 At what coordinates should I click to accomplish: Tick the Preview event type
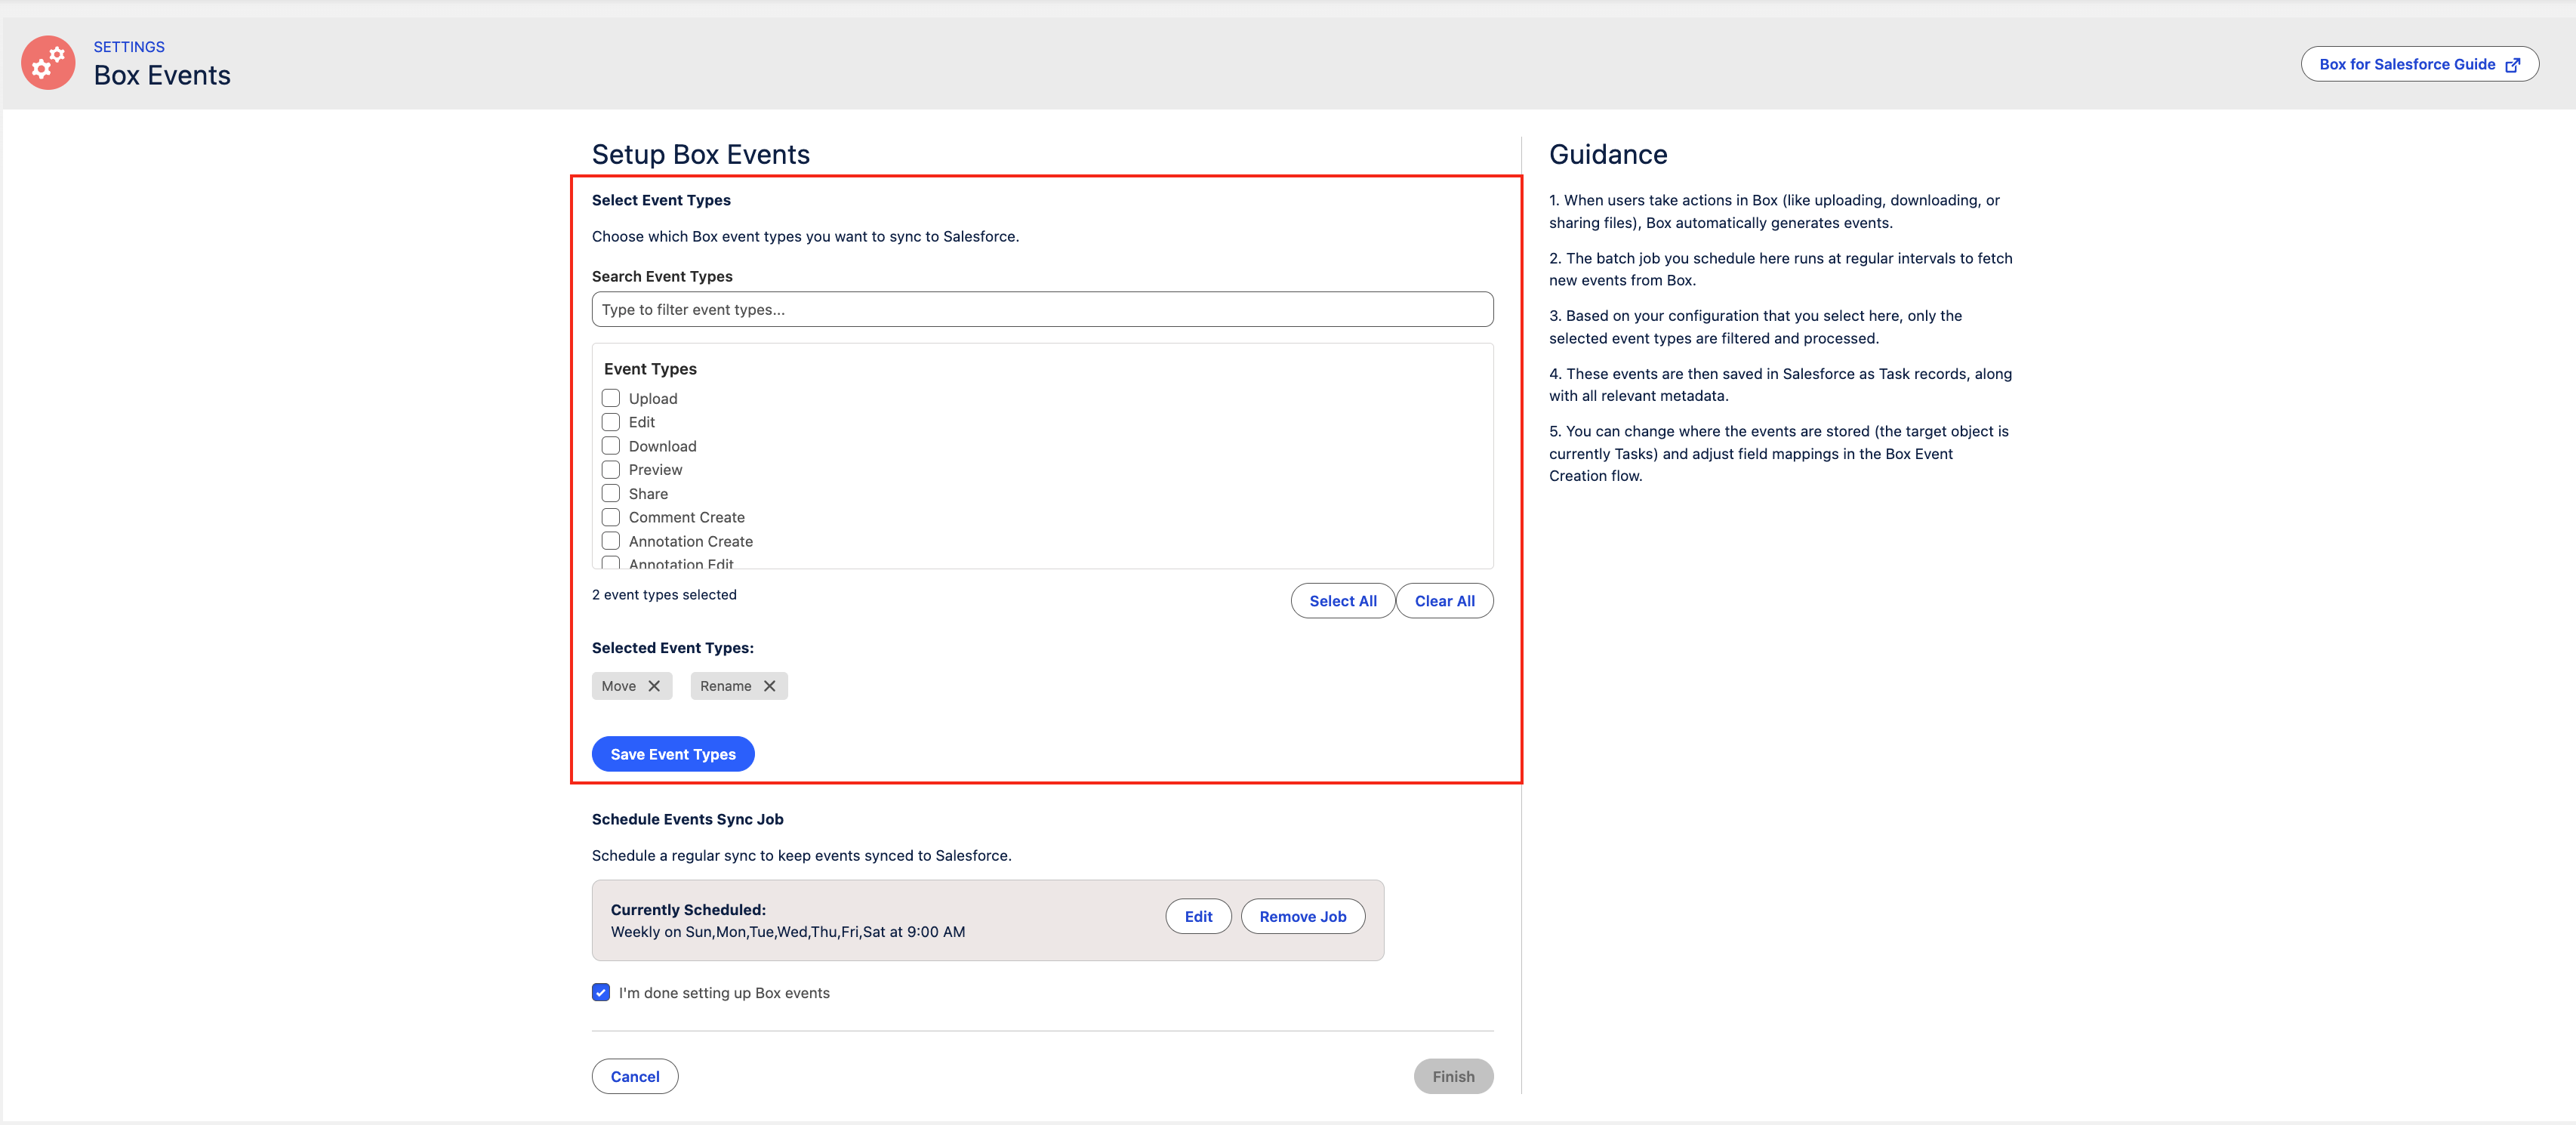point(611,469)
